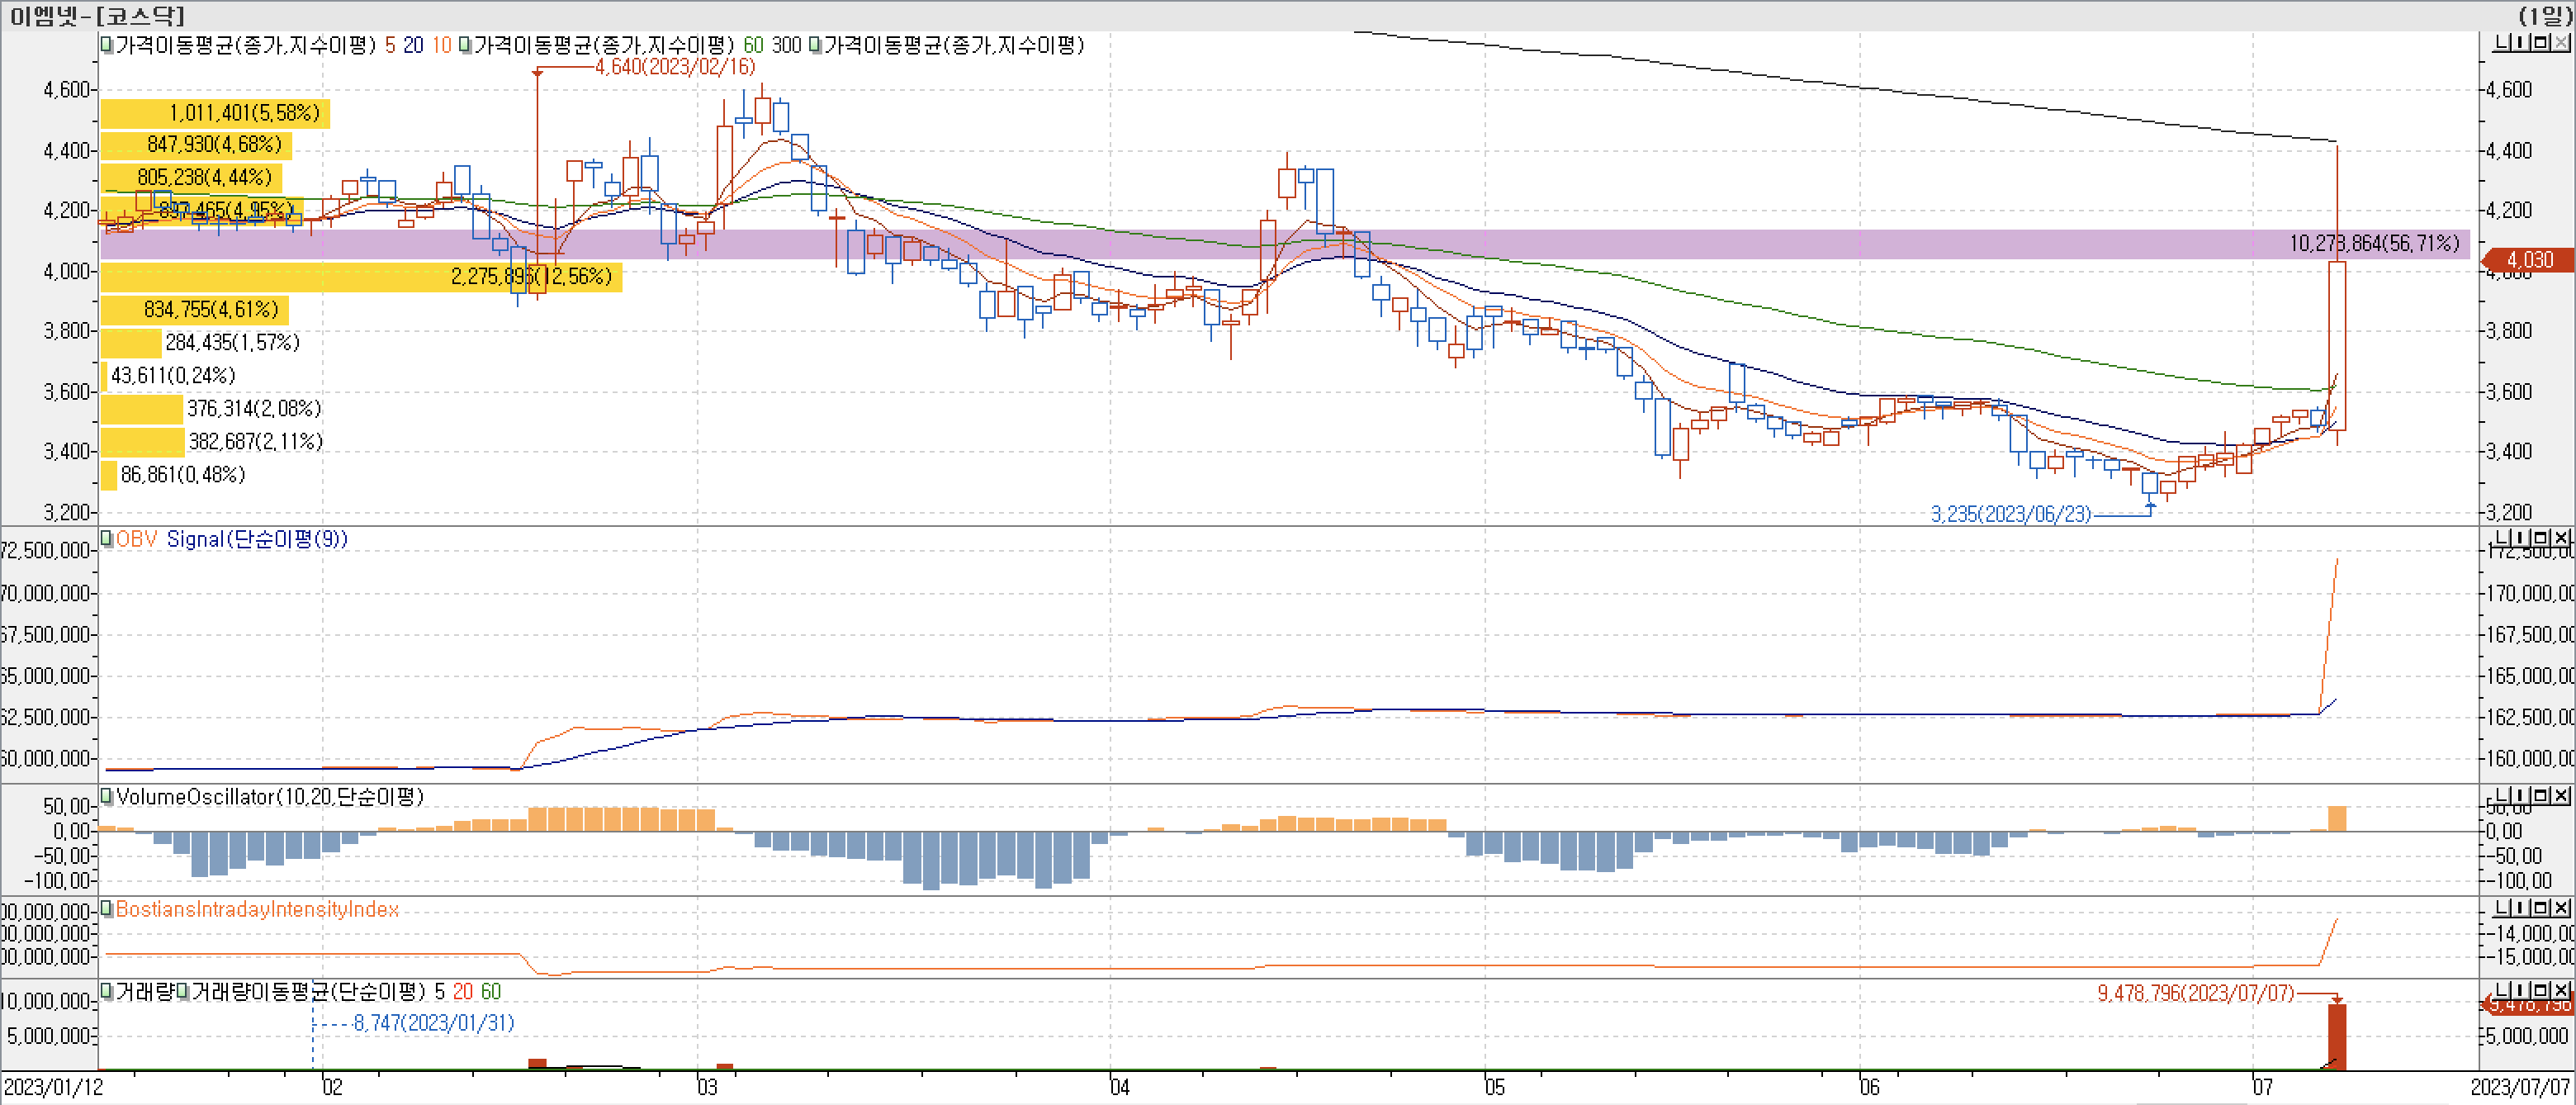Viewport: 2576px width, 1105px height.
Task: Click the vertical bar icon in price chart panel
Action: (2520, 42)
